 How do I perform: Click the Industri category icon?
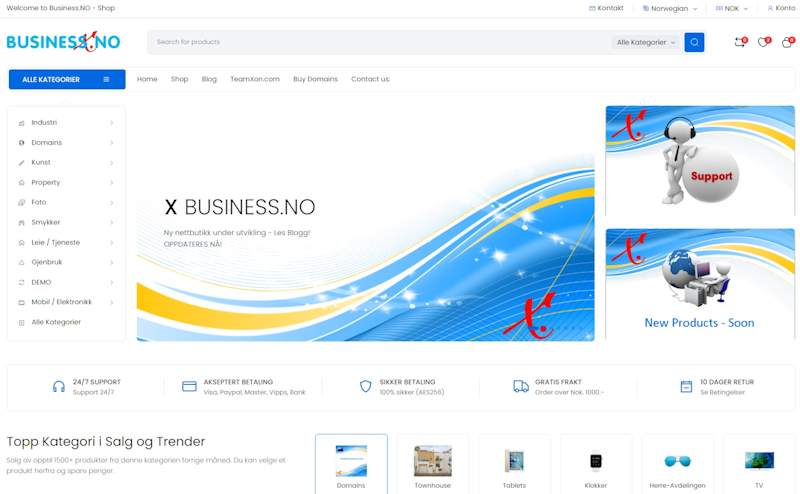[x=21, y=123]
